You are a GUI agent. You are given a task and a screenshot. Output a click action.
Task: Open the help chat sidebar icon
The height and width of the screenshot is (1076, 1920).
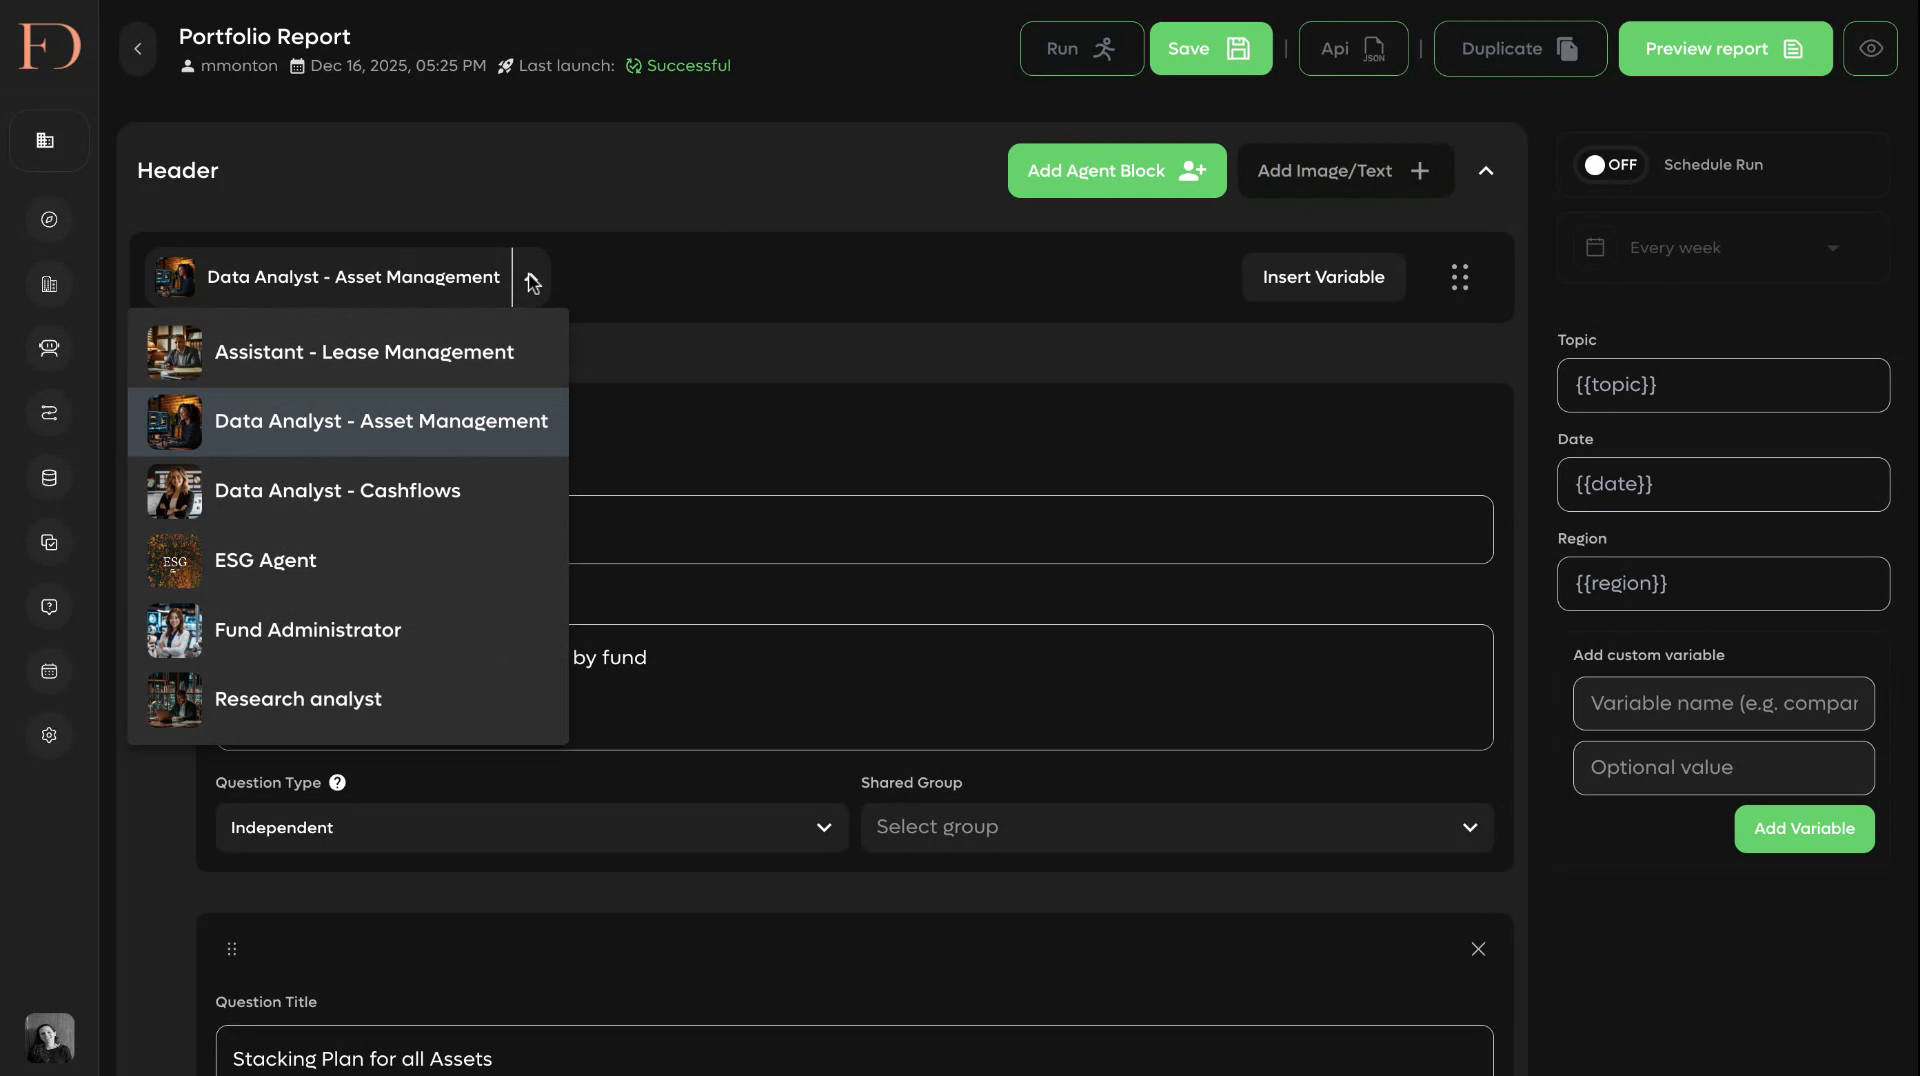(49, 607)
